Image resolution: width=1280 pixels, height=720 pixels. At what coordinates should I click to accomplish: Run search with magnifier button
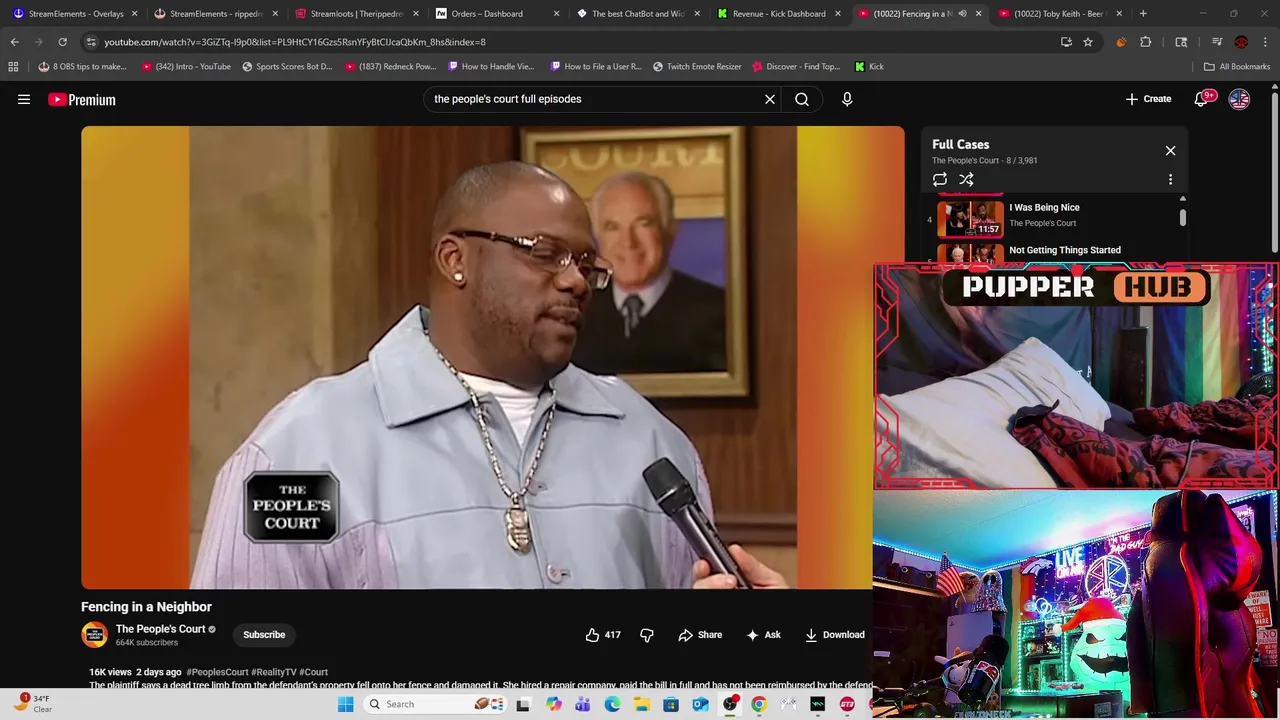pyautogui.click(x=802, y=99)
